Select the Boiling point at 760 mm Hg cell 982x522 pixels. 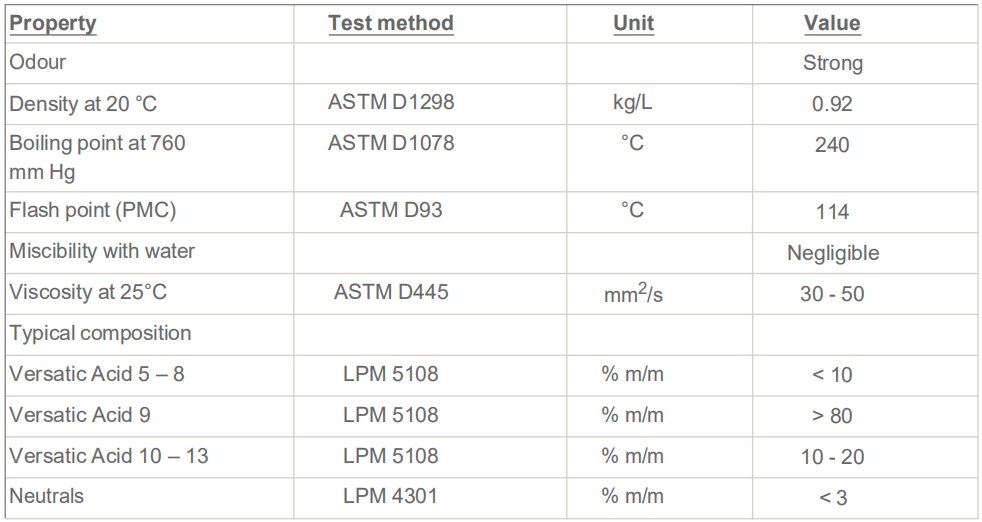[x=97, y=157]
